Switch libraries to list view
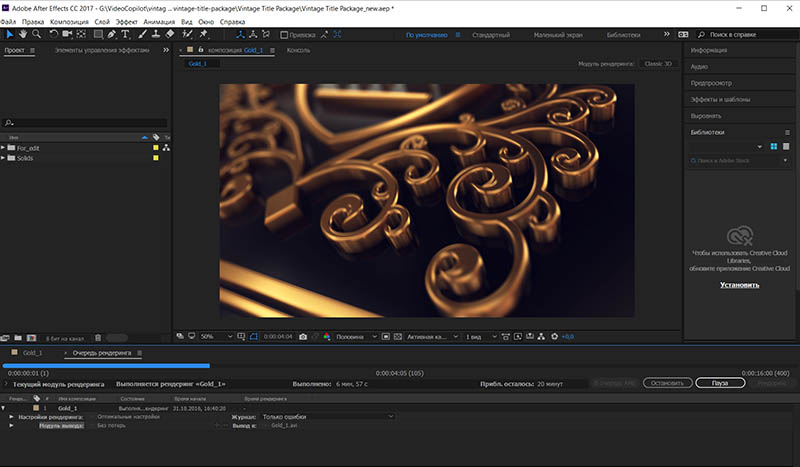The width and height of the screenshot is (800, 467). pos(786,146)
